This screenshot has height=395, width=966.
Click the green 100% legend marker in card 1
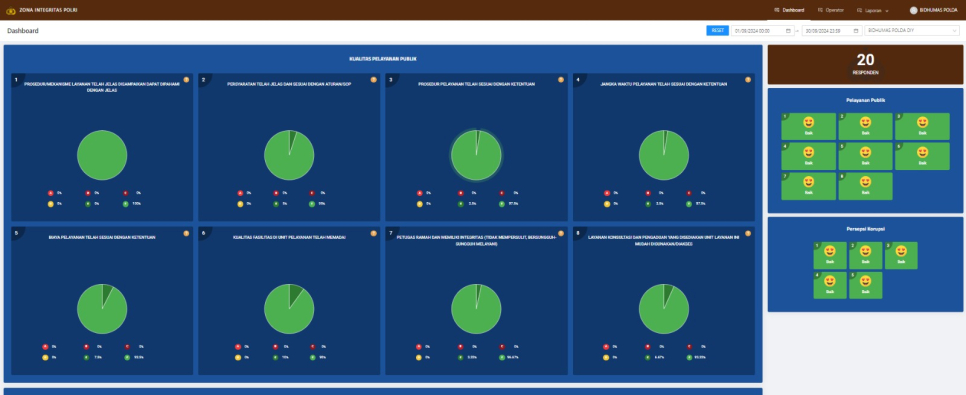click(126, 203)
